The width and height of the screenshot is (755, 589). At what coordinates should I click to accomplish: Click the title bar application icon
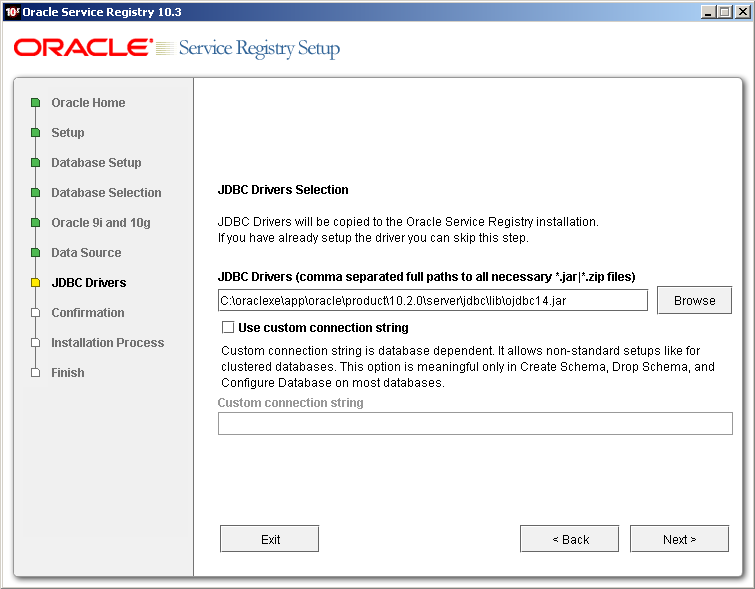12,12
